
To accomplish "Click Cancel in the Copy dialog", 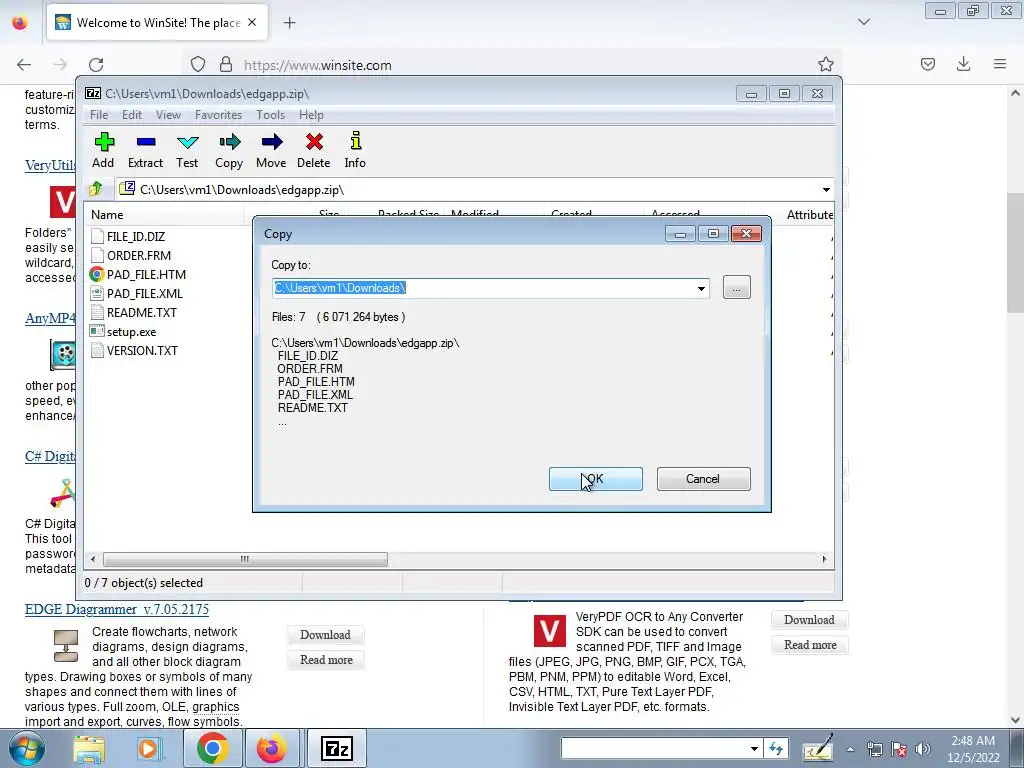I will click(703, 479).
